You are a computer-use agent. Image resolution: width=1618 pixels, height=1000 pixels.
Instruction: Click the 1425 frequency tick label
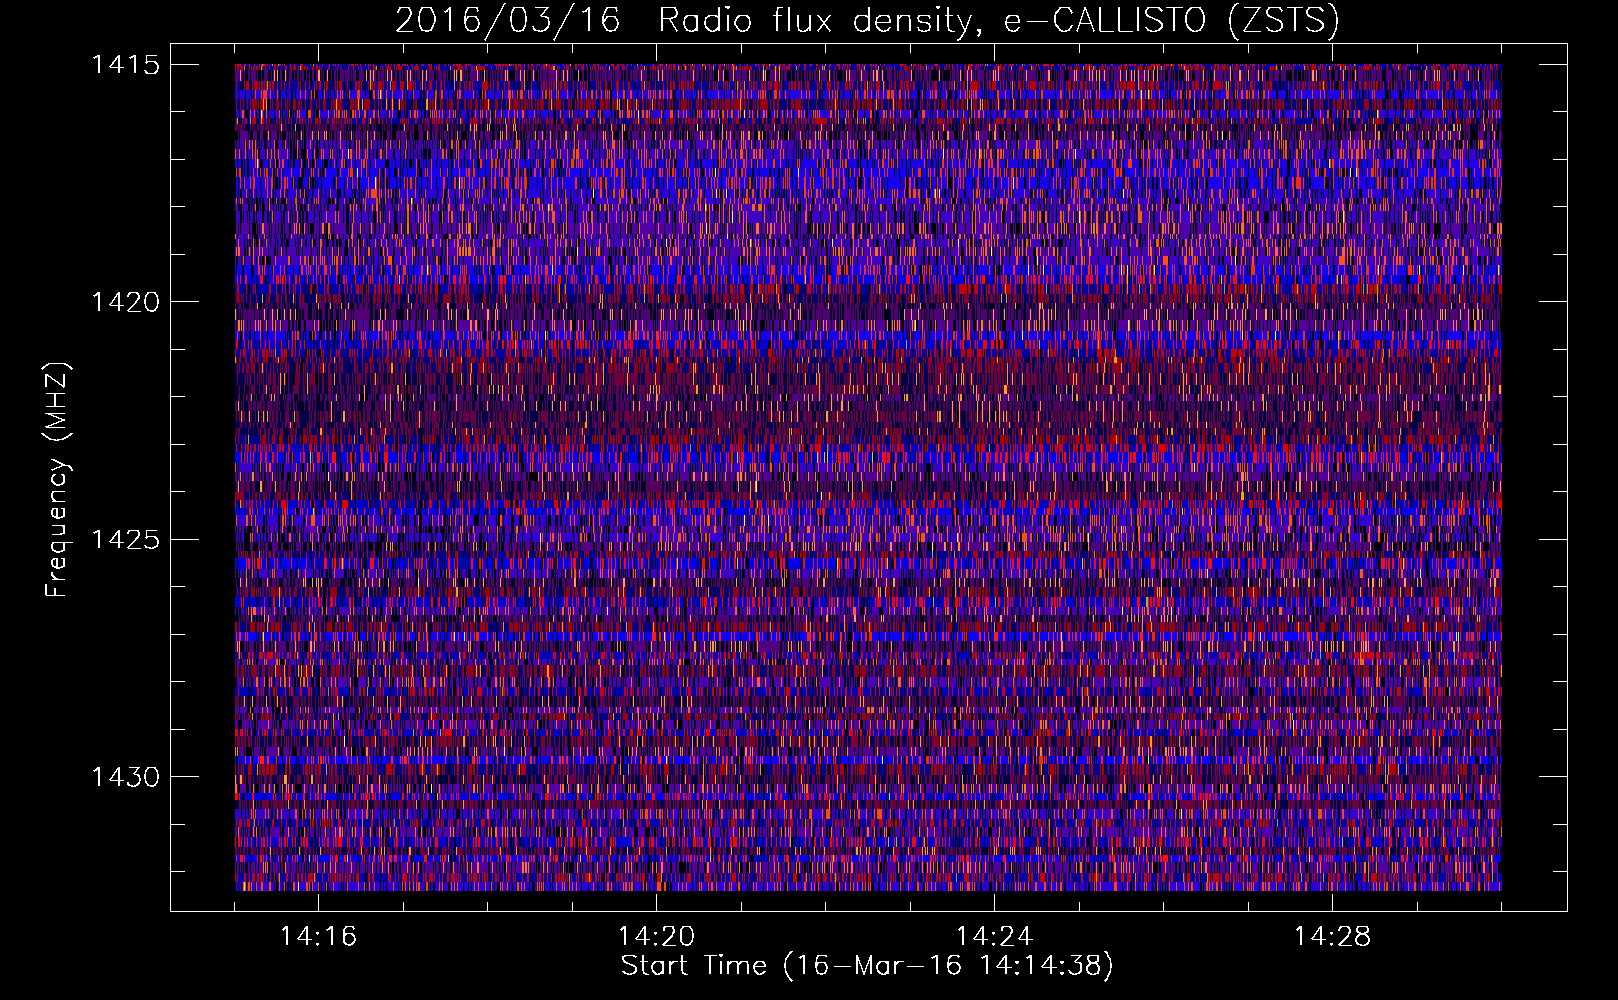[126, 540]
